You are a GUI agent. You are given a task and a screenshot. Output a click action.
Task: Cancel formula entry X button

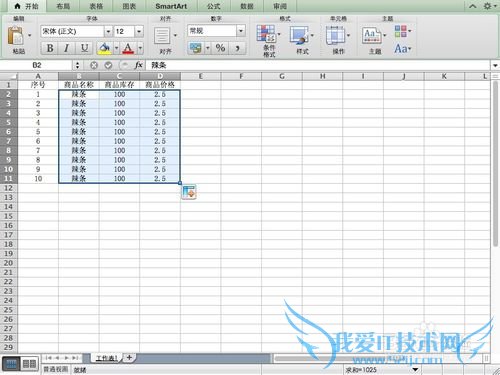click(94, 65)
